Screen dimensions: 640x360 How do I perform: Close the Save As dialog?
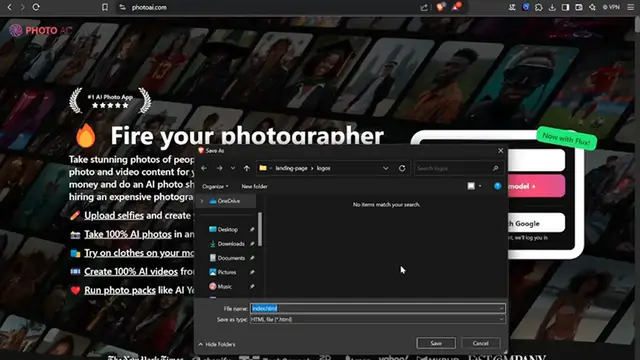(500, 151)
